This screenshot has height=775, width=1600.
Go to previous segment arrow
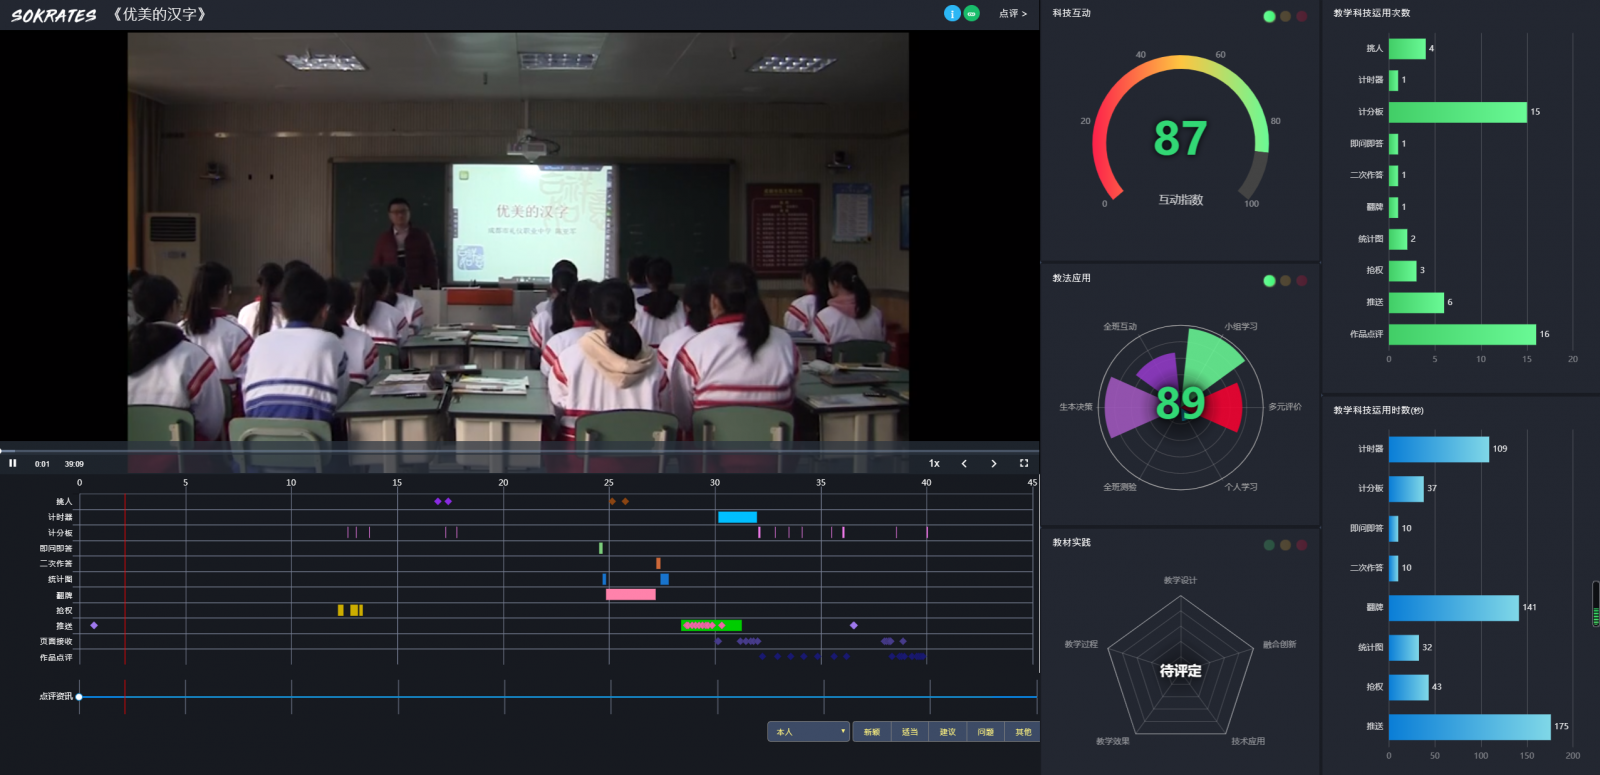[964, 463]
